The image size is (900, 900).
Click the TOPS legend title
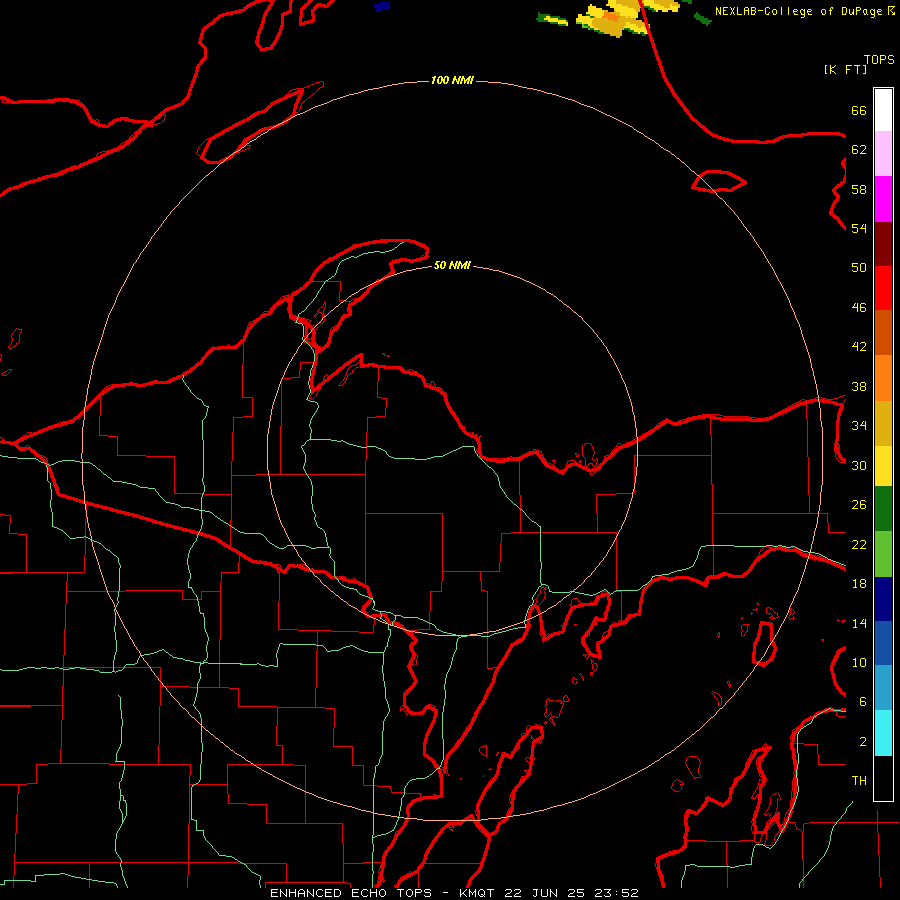pos(879,60)
